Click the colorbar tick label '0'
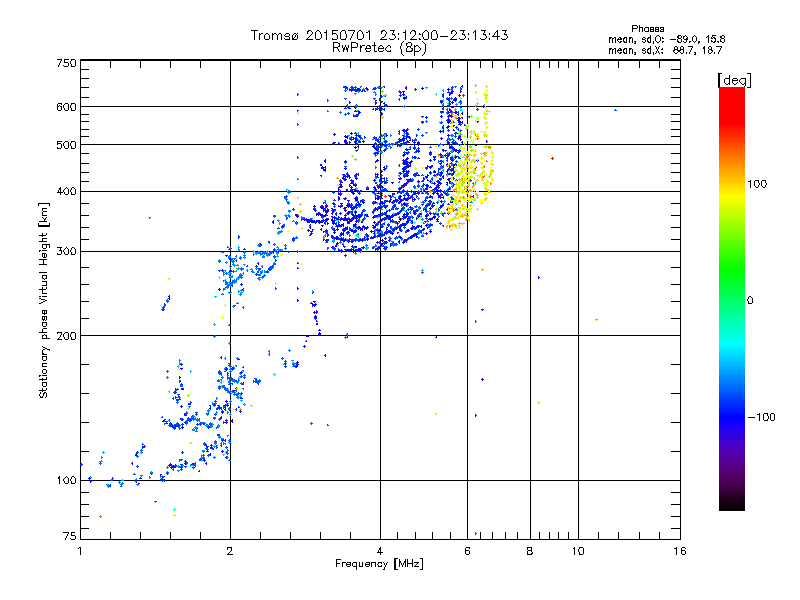Image resolution: width=800 pixels, height=600 pixels. (x=750, y=301)
